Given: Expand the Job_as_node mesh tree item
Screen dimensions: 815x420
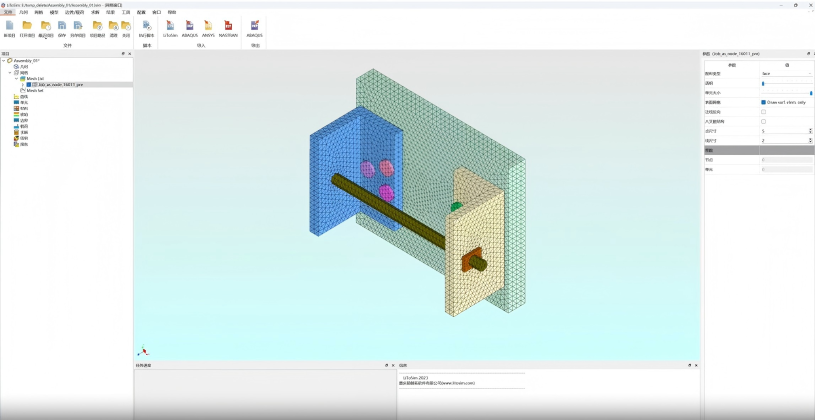Looking at the screenshot, I should (x=23, y=84).
